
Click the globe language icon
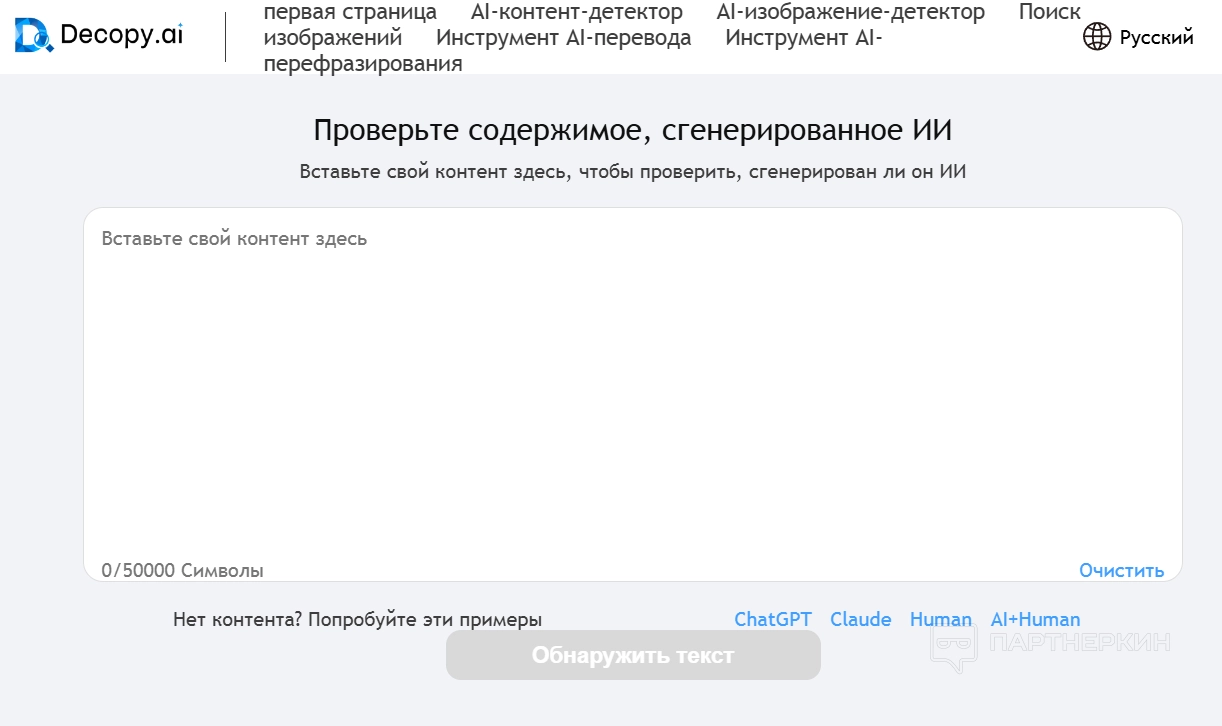[x=1097, y=37]
